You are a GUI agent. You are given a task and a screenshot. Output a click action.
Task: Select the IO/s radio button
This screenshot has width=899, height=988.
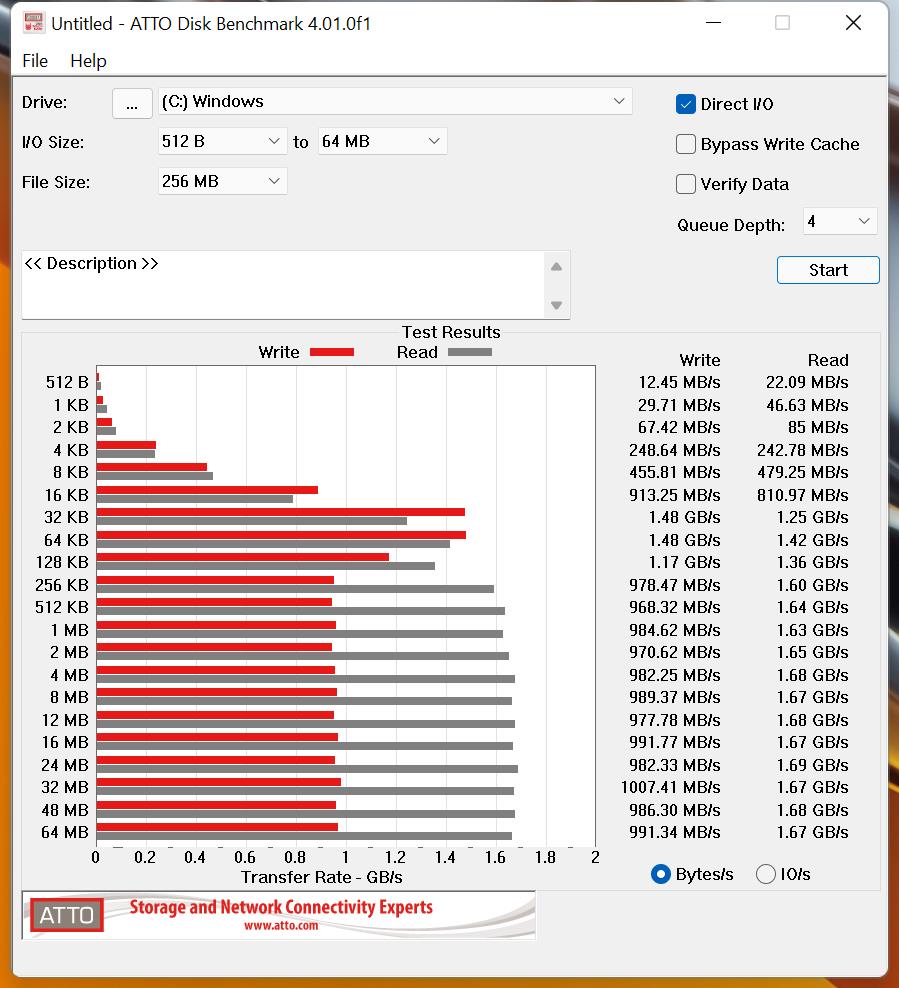tap(765, 874)
